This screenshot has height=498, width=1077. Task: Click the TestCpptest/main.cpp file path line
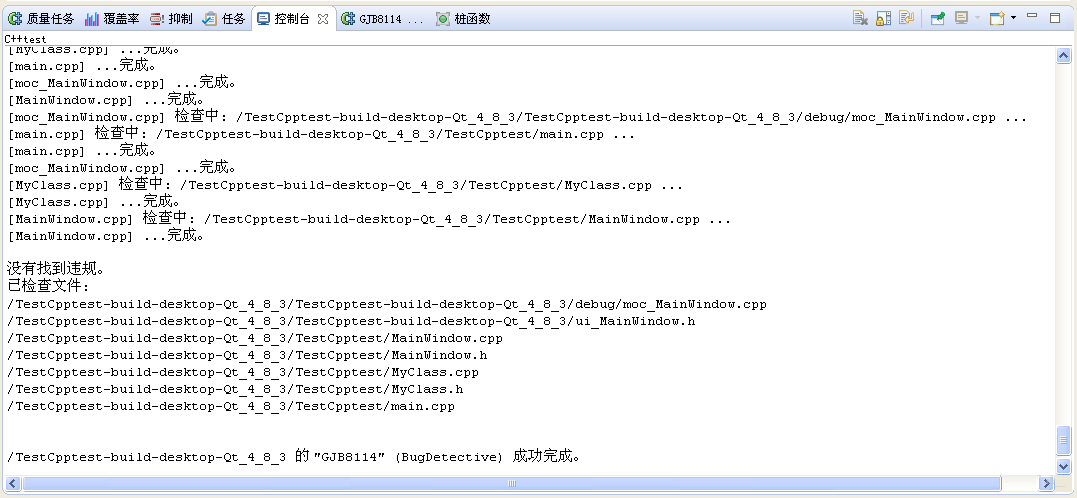231,406
